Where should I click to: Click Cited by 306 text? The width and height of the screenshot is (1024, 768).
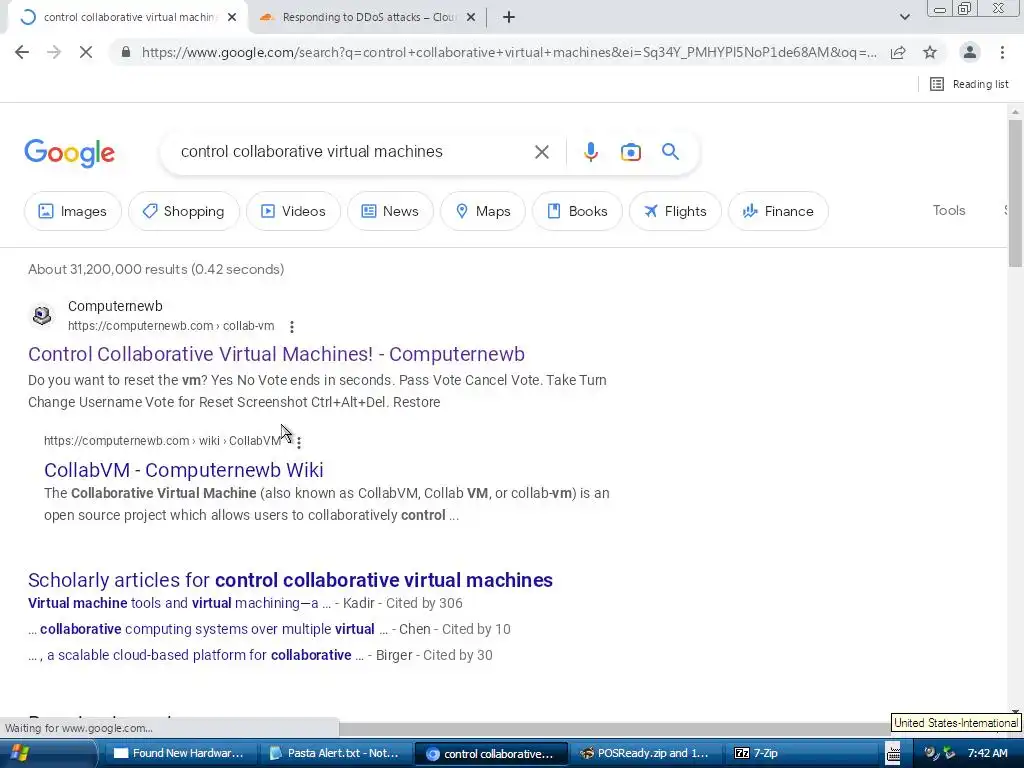(424, 603)
